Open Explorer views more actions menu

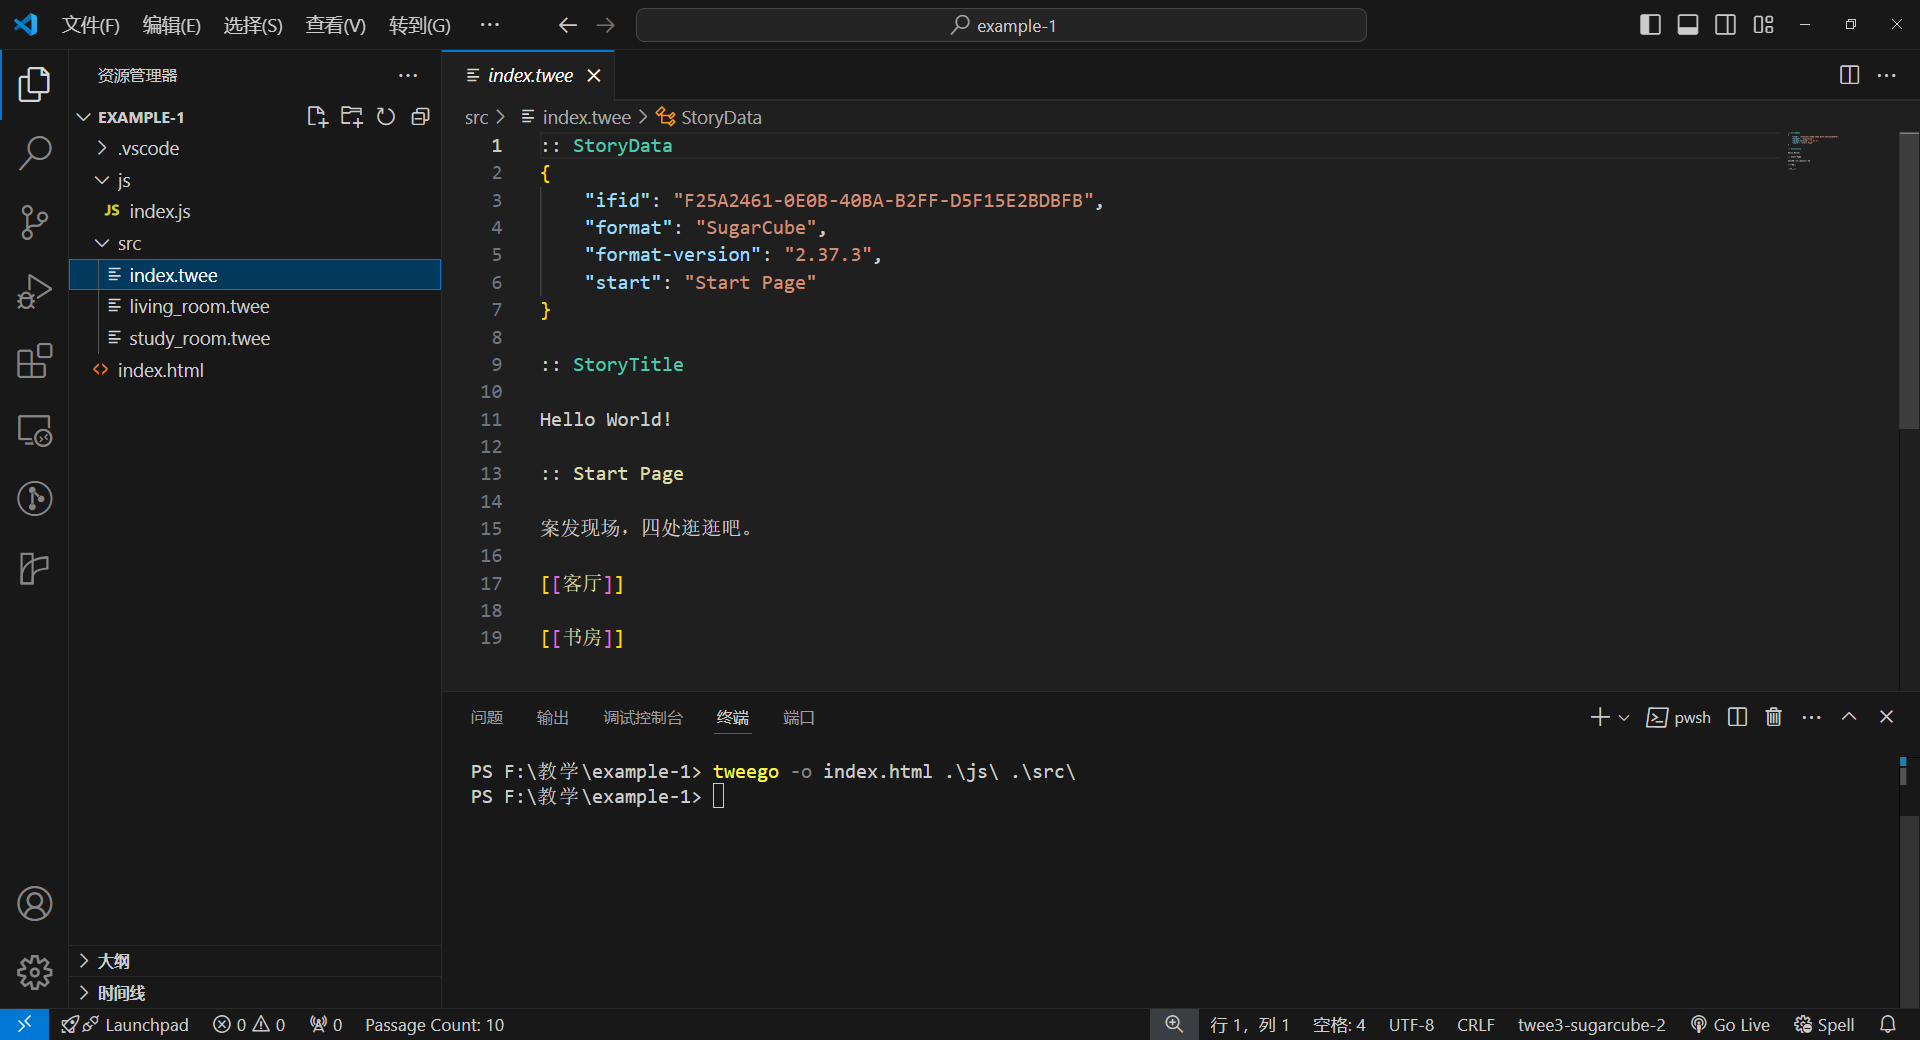(x=408, y=75)
